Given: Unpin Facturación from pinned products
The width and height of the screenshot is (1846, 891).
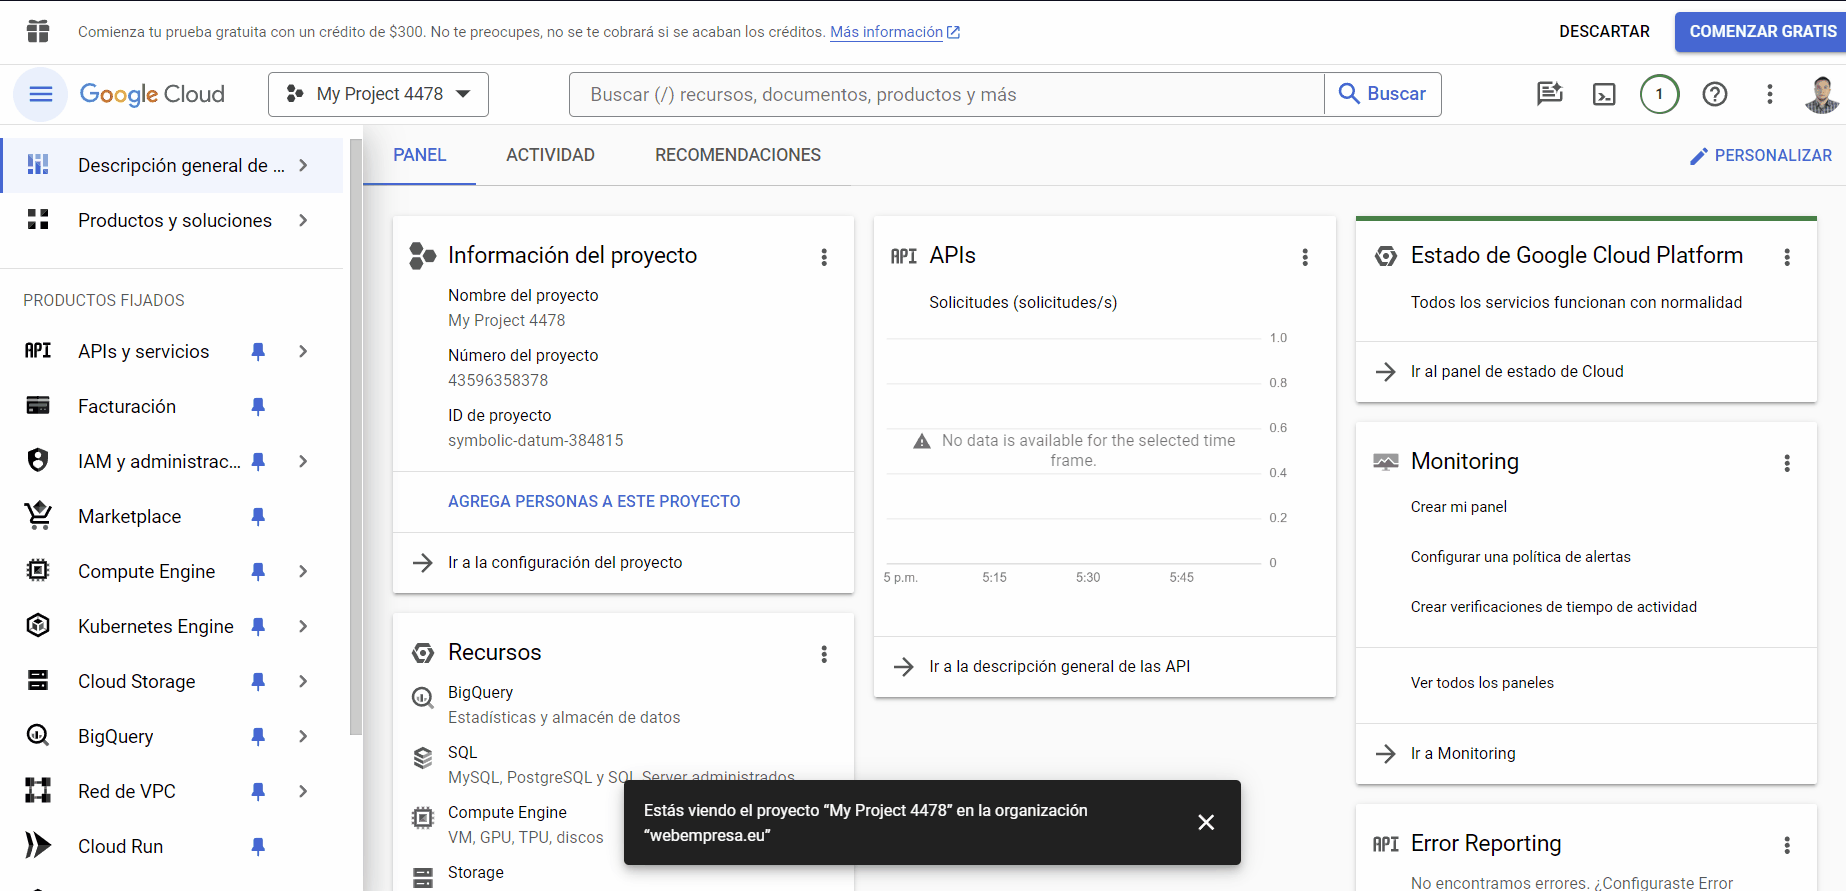Looking at the screenshot, I should [258, 406].
